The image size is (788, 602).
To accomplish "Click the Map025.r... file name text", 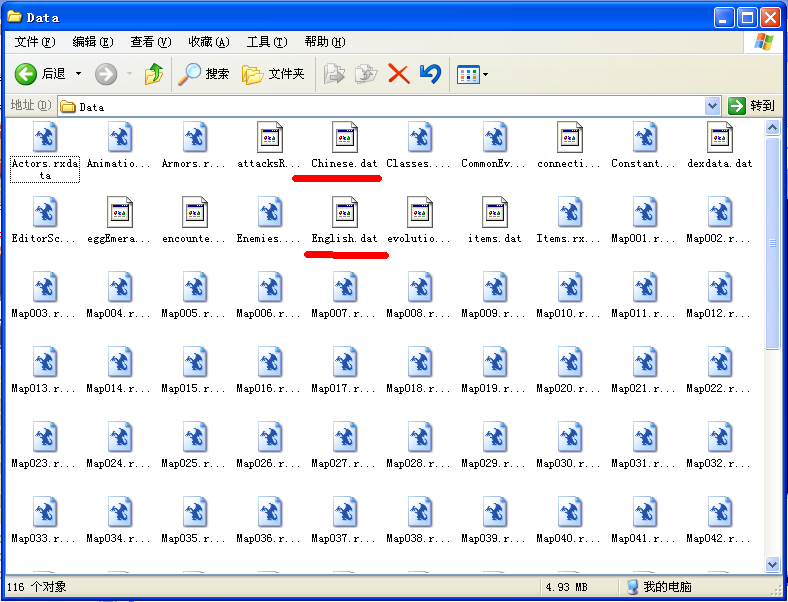I will 193,463.
